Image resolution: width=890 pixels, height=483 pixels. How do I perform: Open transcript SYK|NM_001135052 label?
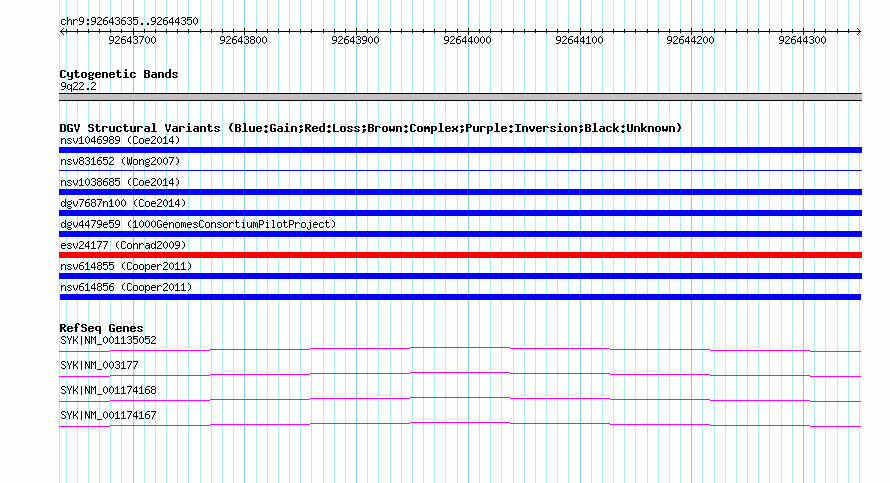pyautogui.click(x=108, y=341)
